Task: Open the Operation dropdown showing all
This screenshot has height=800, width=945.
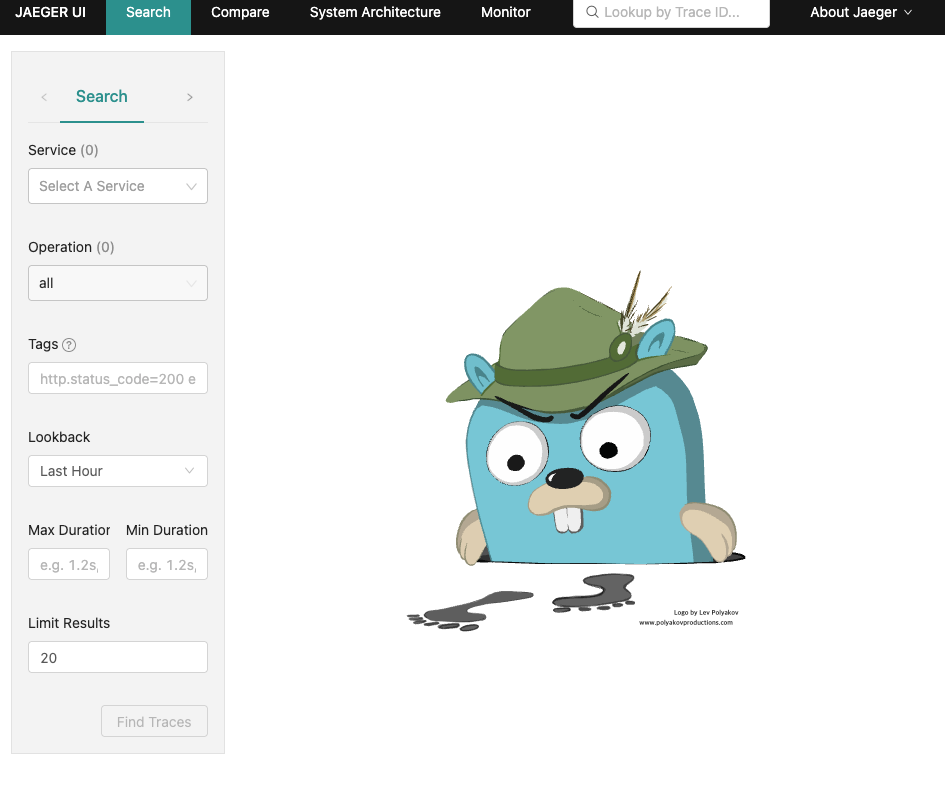Action: (x=118, y=283)
